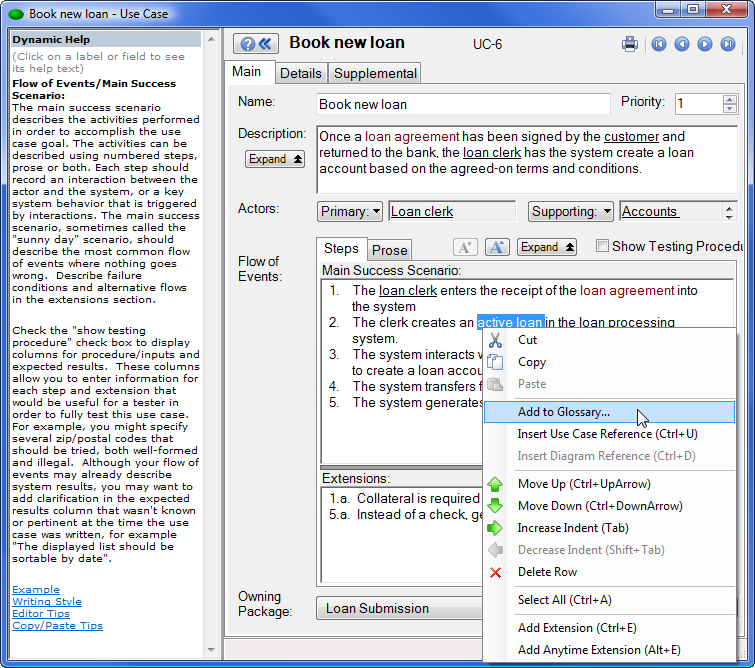Image resolution: width=755 pixels, height=668 pixels.
Task: Switch to the Main tab
Action: click(246, 72)
